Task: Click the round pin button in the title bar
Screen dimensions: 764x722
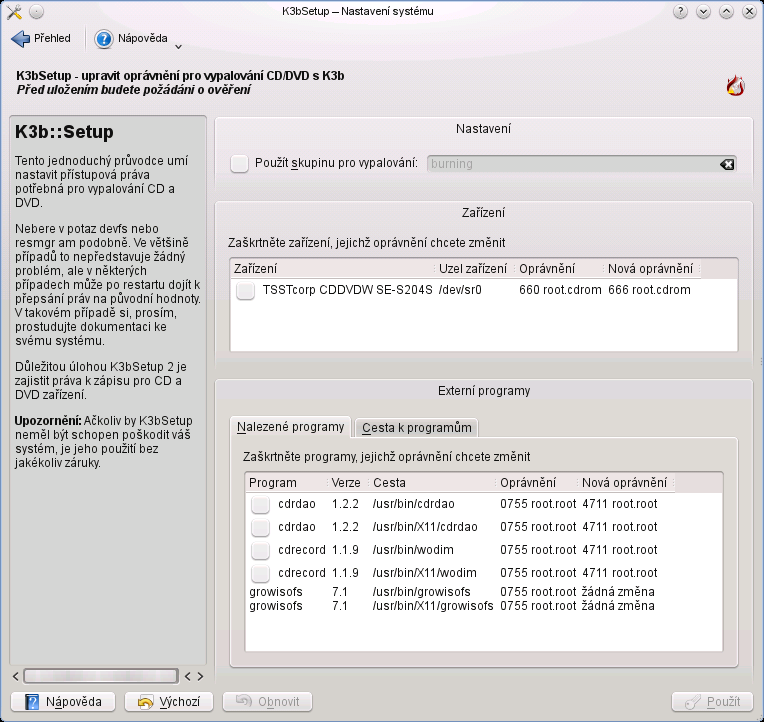Action: point(37,11)
